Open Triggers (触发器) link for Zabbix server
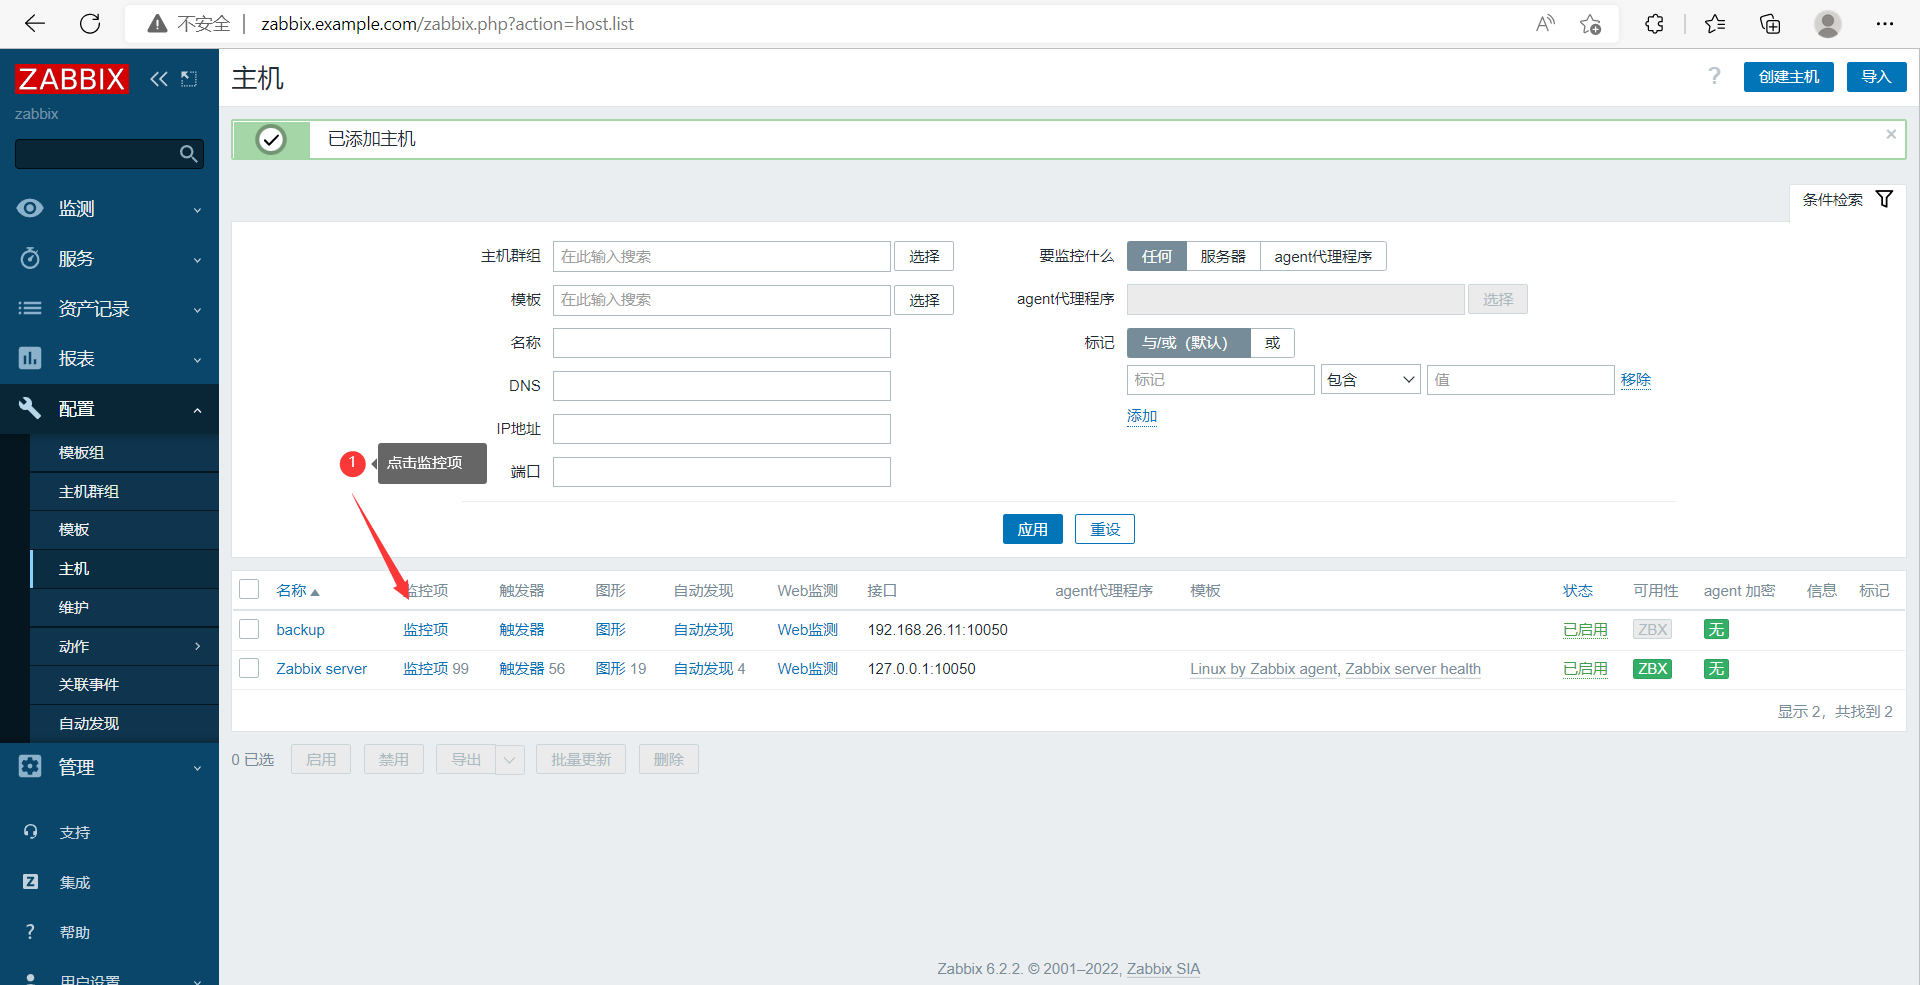The image size is (1920, 985). click(x=521, y=669)
